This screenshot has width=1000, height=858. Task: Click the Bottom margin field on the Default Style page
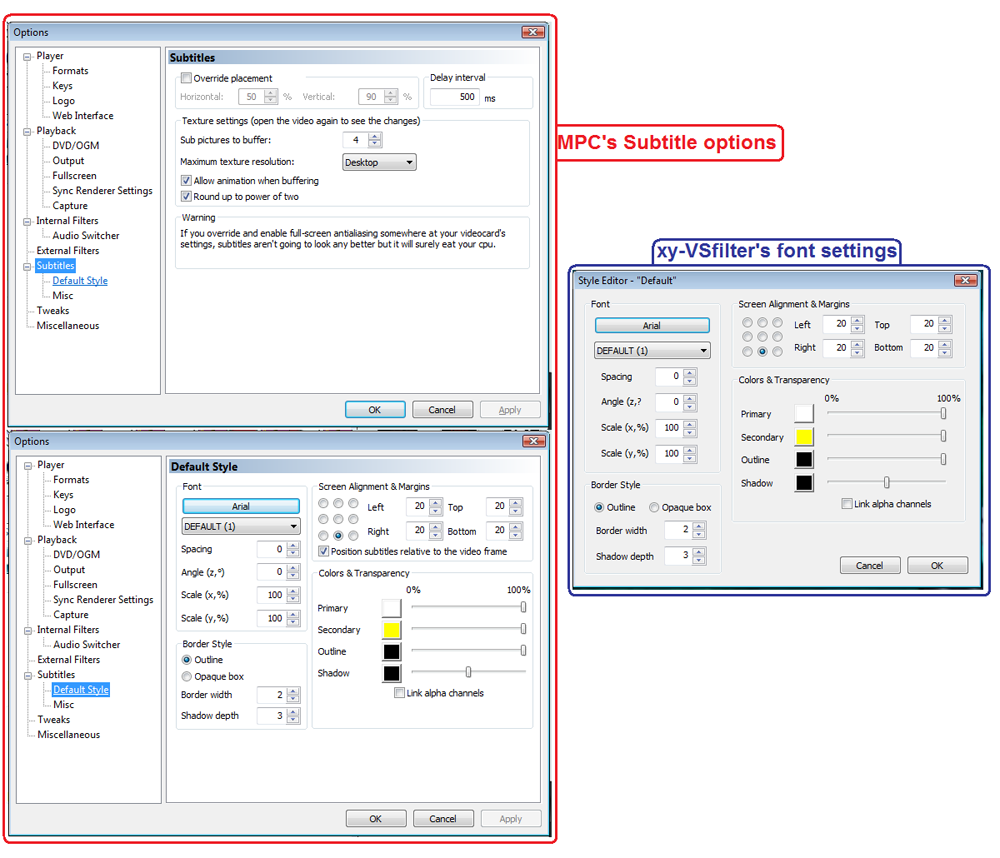click(497, 530)
